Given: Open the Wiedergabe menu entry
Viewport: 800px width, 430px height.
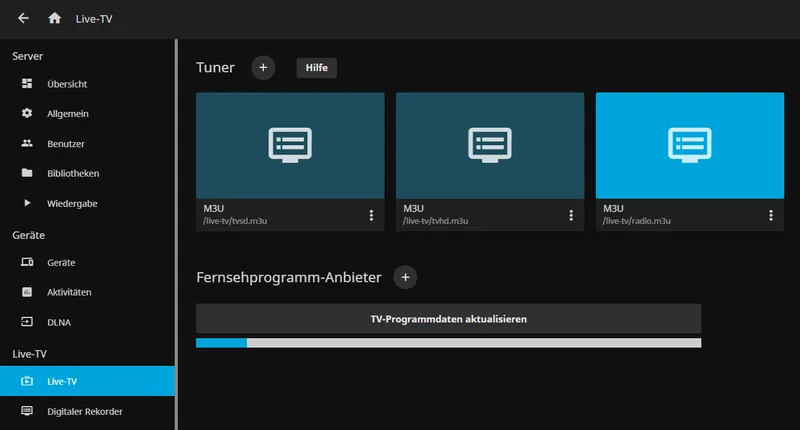Looking at the screenshot, I should point(87,203).
